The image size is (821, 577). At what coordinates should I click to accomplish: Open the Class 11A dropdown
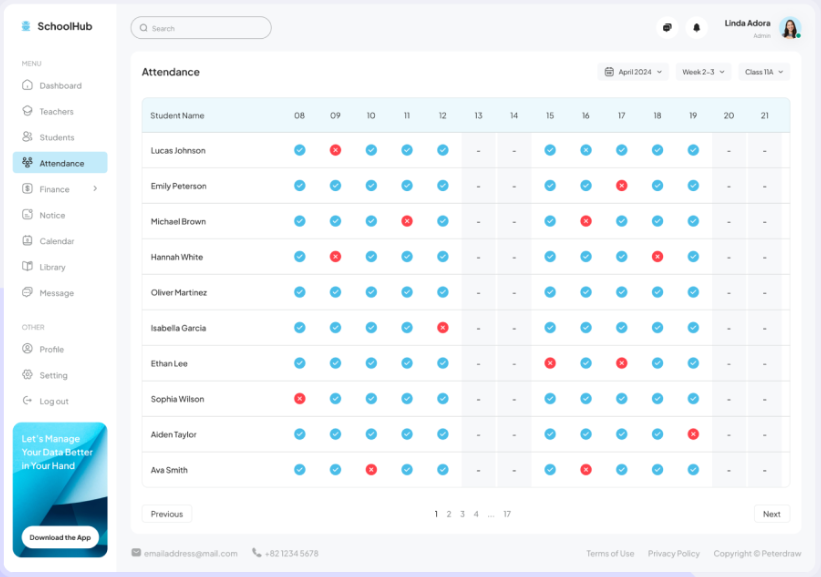tap(764, 72)
